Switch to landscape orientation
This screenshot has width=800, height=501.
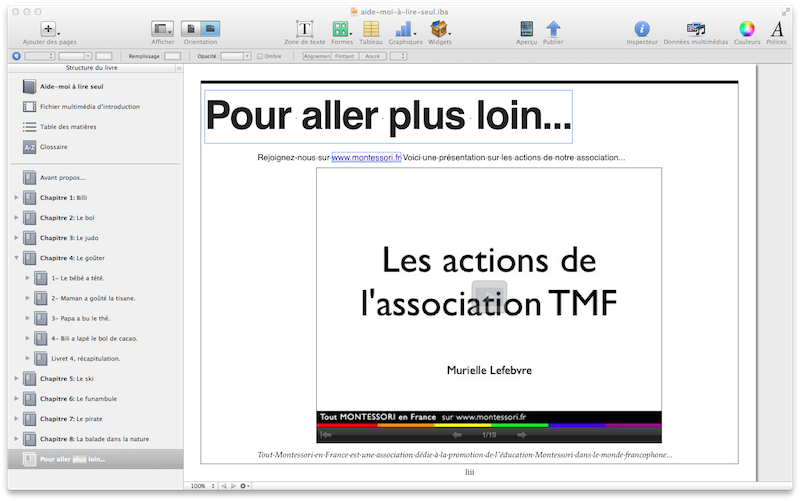pyautogui.click(x=211, y=29)
